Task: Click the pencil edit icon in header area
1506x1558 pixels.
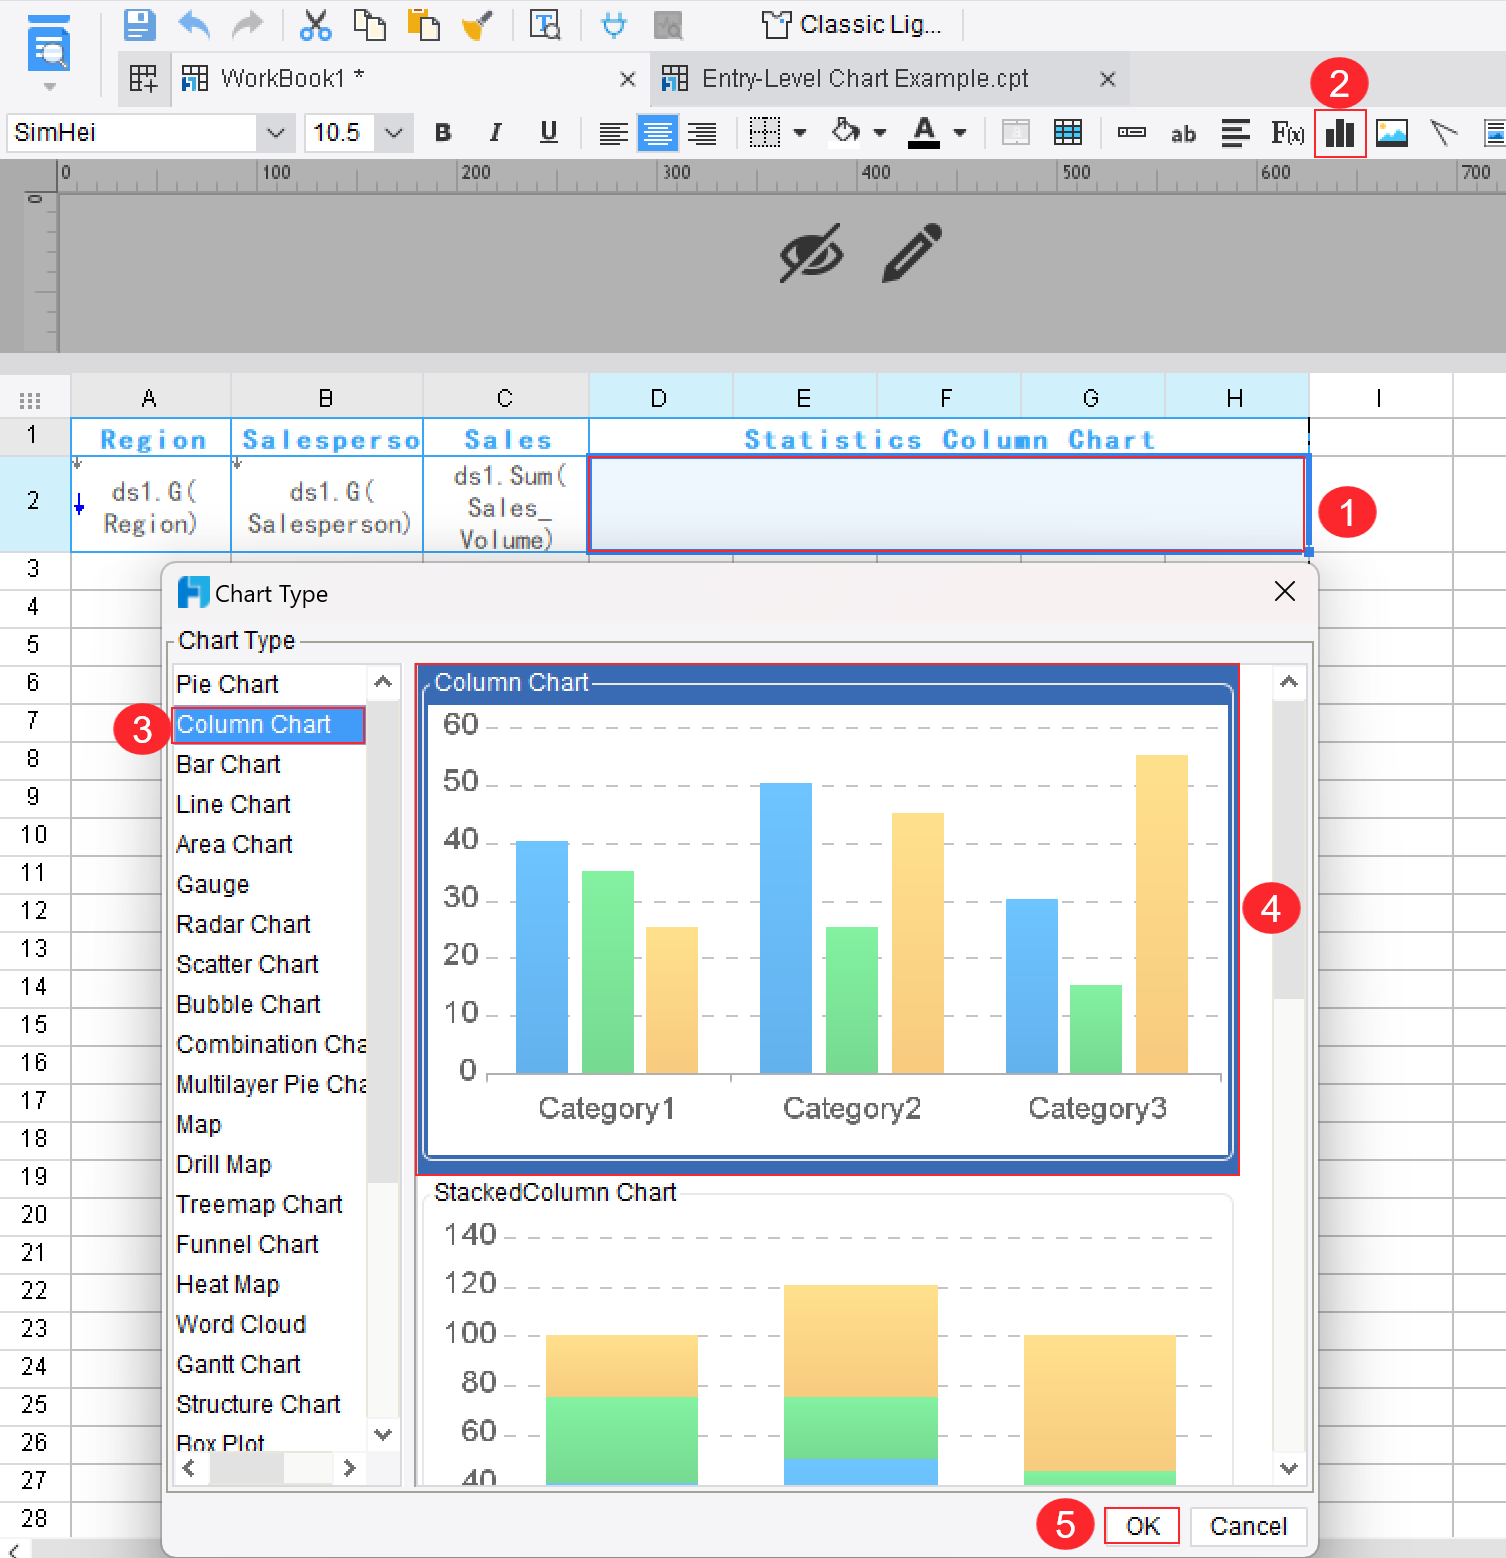Action: point(912,252)
